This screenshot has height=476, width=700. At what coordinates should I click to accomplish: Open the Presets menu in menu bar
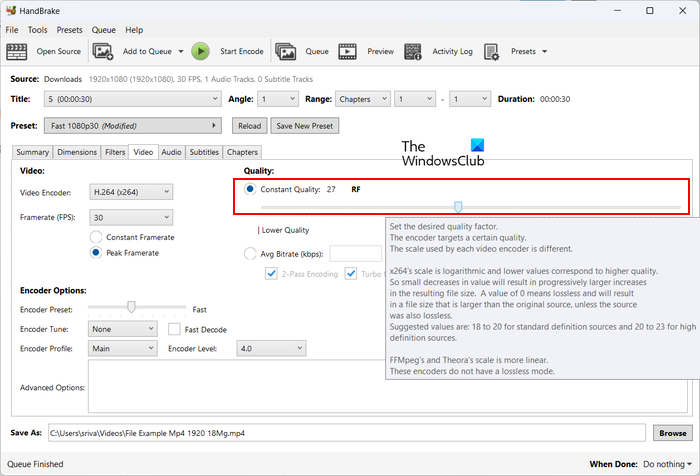click(x=70, y=30)
